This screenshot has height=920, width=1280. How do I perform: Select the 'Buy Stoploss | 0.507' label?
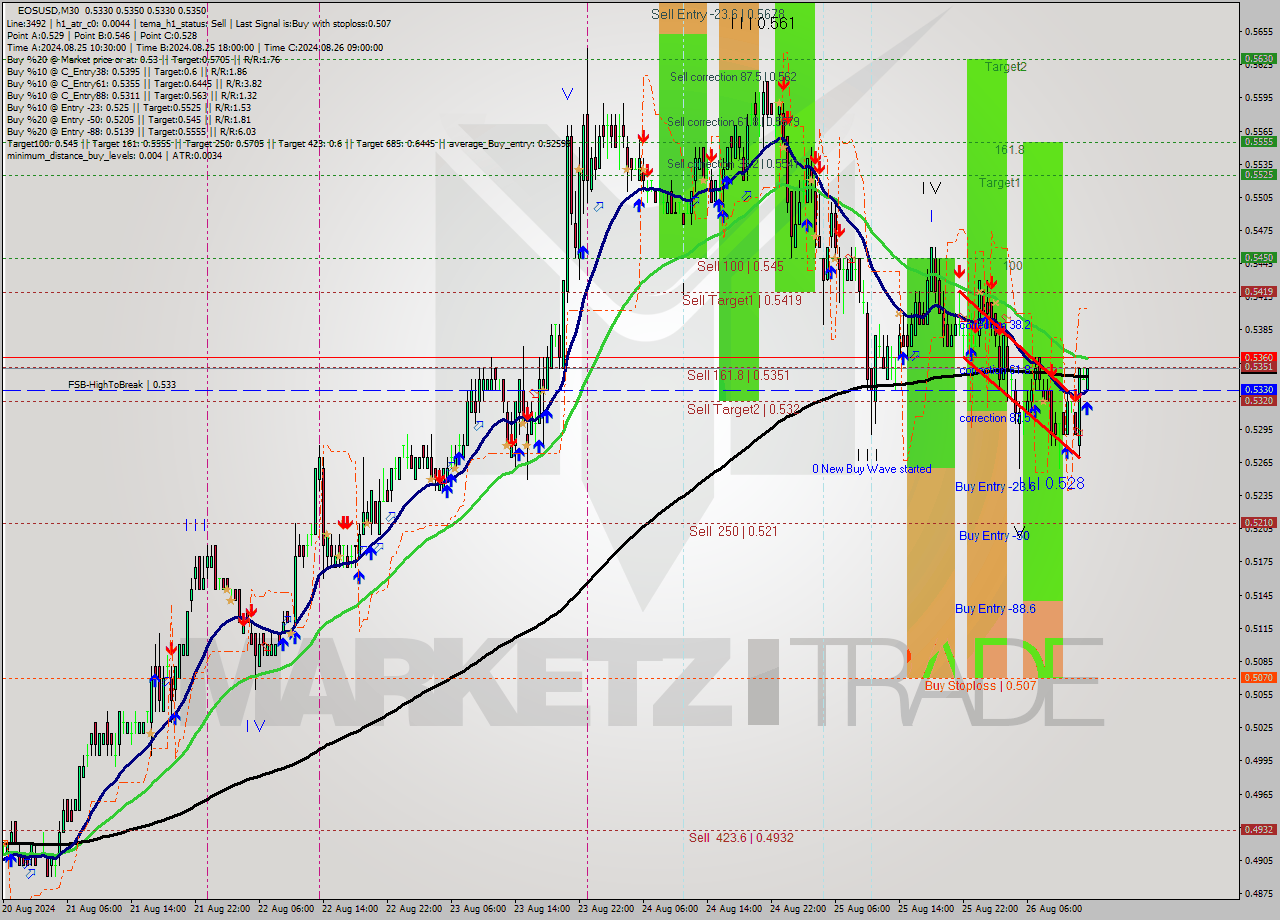pos(980,685)
